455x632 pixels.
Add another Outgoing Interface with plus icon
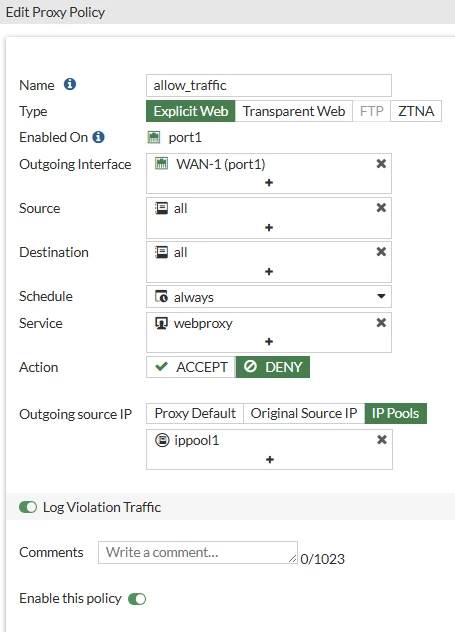coord(269,183)
